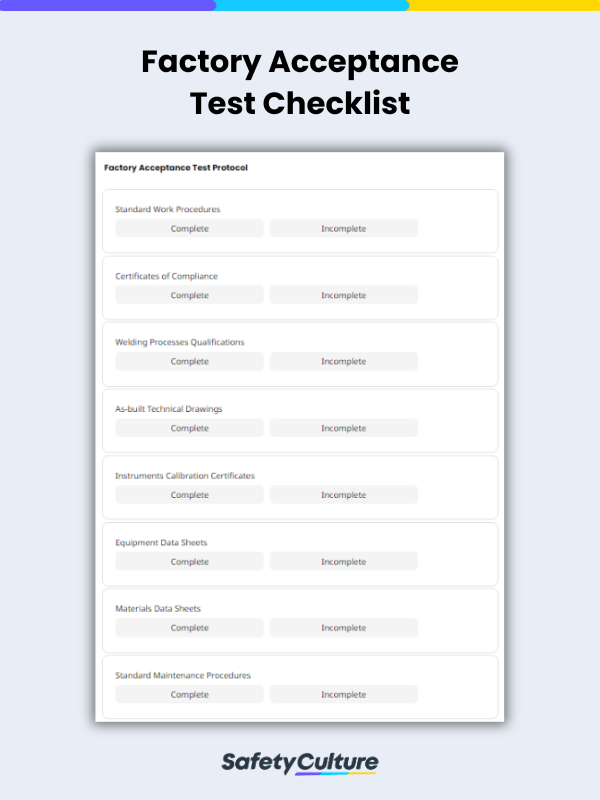Screen dimensions: 600x800
Task: Set Standard Maintenance Procedures to Incomplete
Action: tap(343, 694)
